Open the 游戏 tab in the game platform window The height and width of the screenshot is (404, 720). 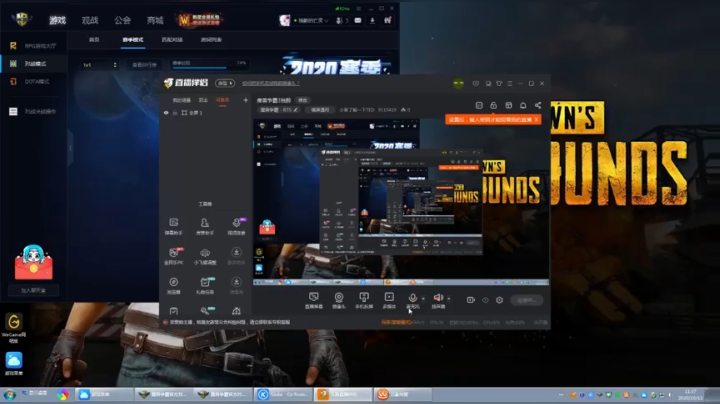(x=58, y=20)
